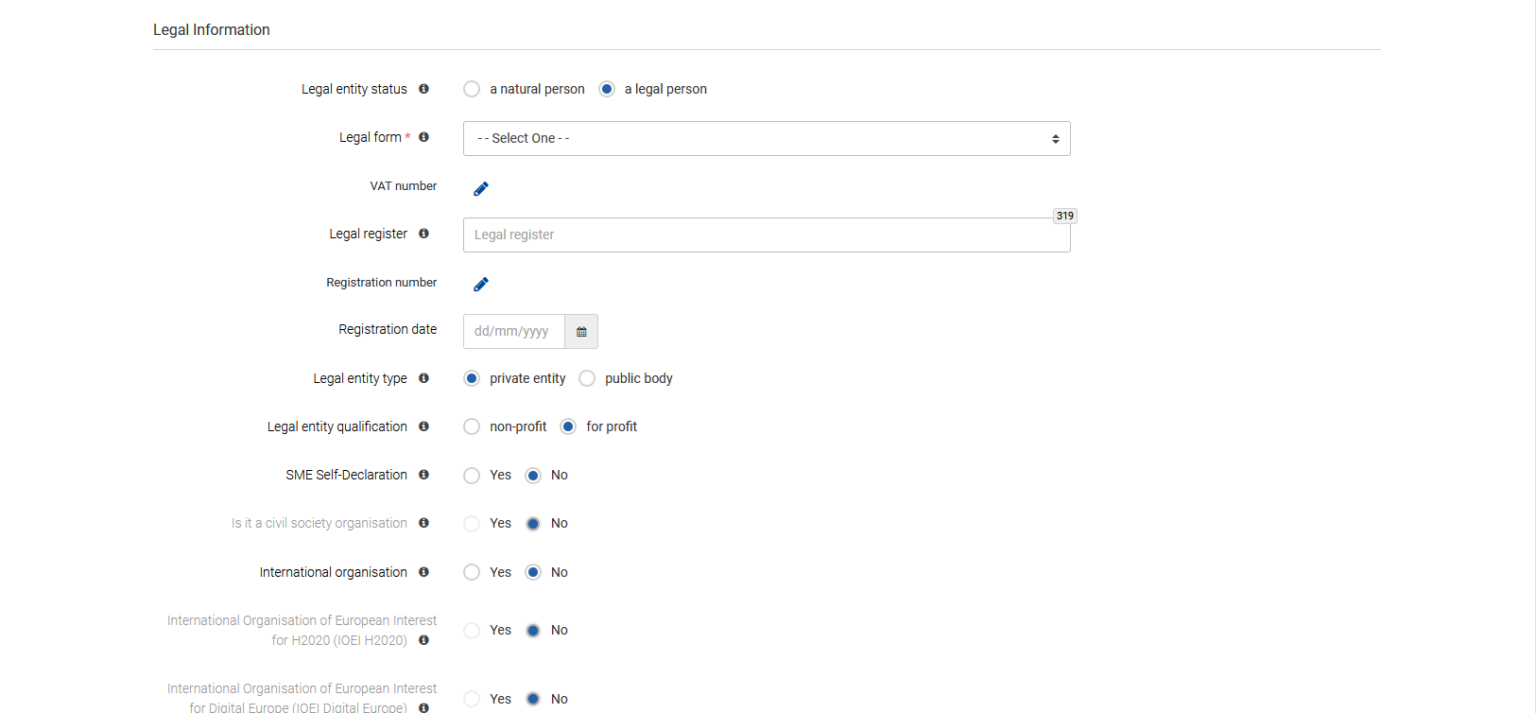Viewport: 1536px width, 713px height.
Task: Click the Legal register text field
Action: point(766,235)
